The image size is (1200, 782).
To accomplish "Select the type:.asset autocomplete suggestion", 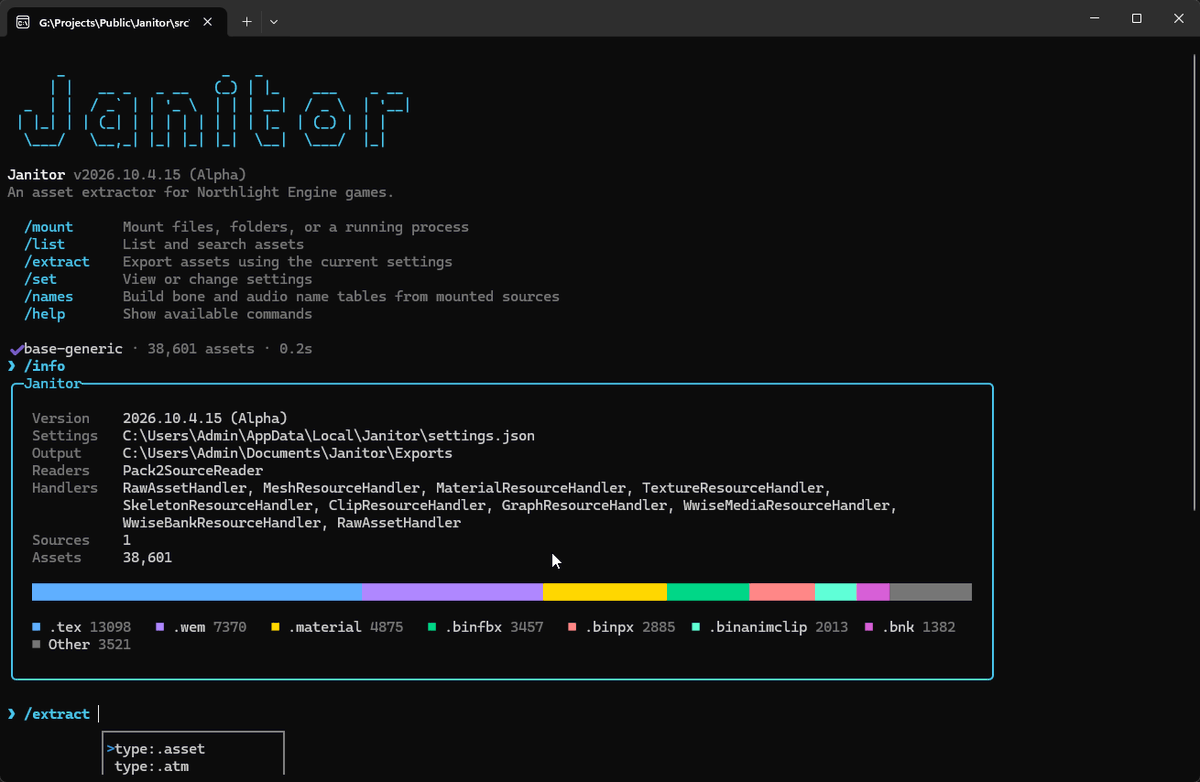I will pyautogui.click(x=160, y=749).
